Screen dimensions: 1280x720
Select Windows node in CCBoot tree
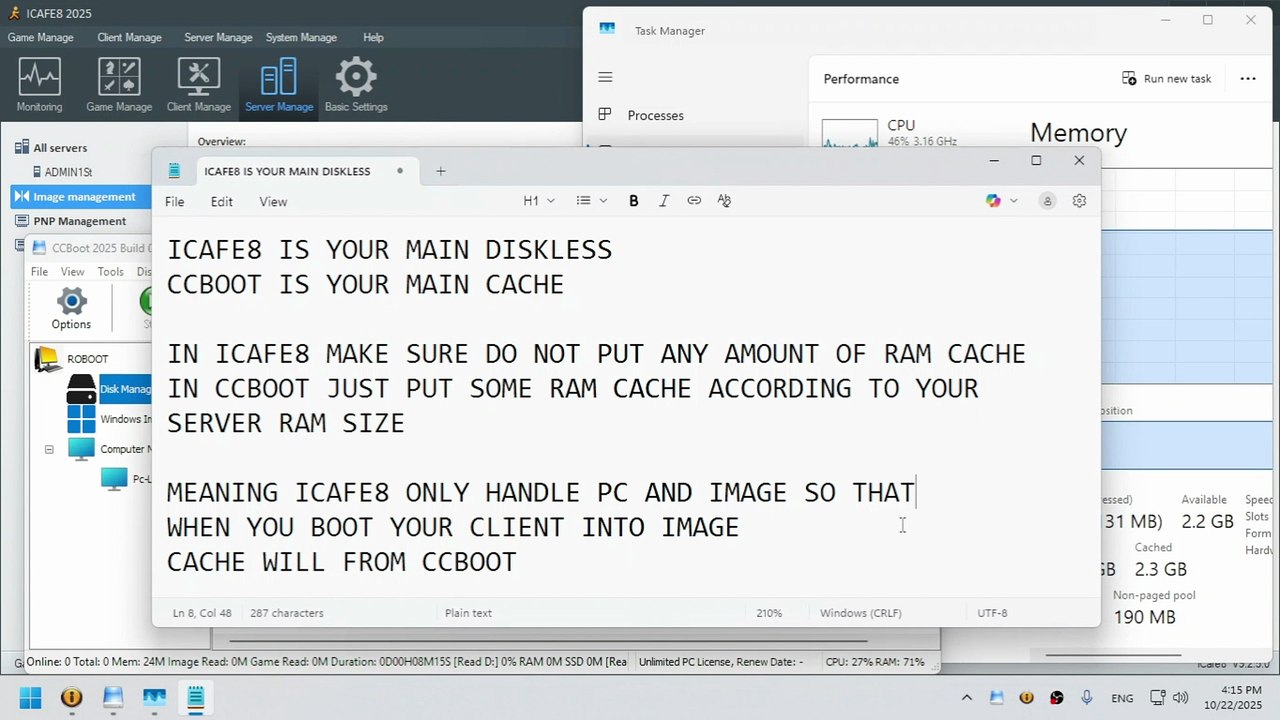(125, 419)
